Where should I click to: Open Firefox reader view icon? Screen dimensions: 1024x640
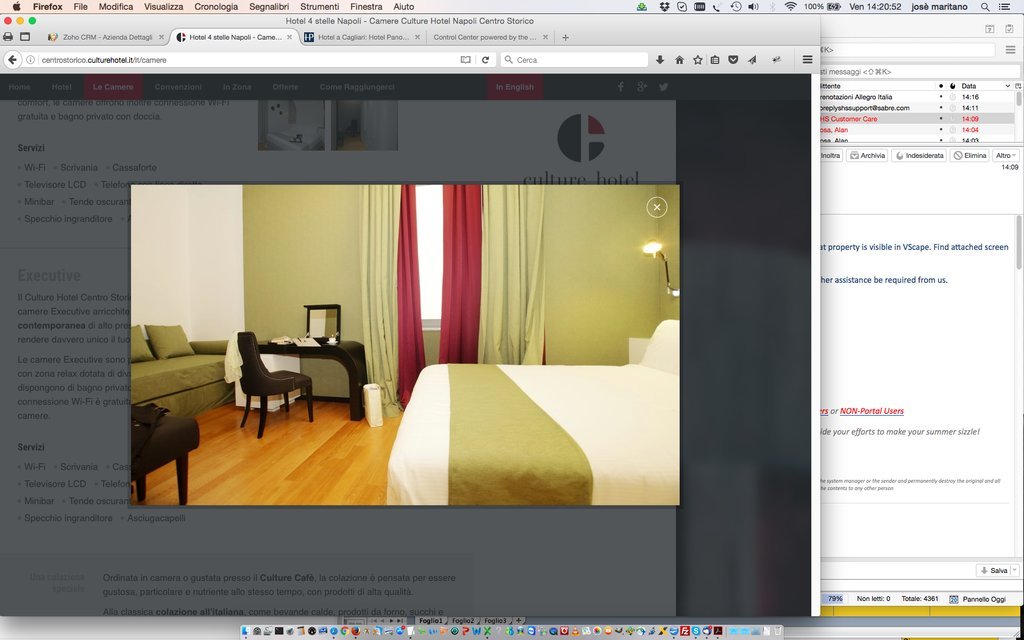[465, 59]
